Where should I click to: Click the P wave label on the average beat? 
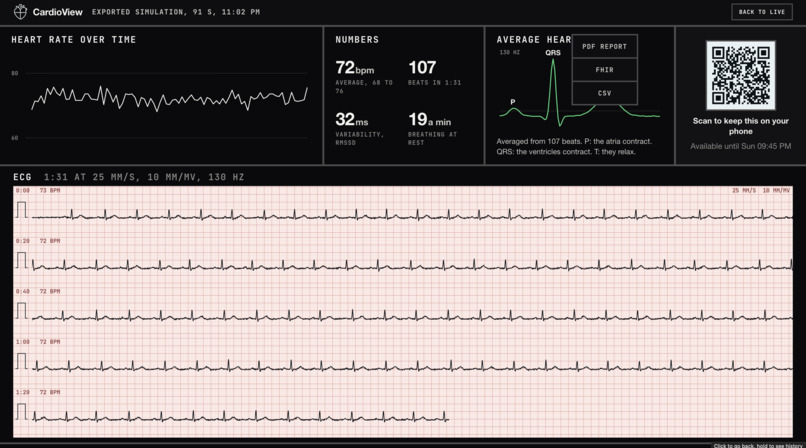[x=512, y=102]
